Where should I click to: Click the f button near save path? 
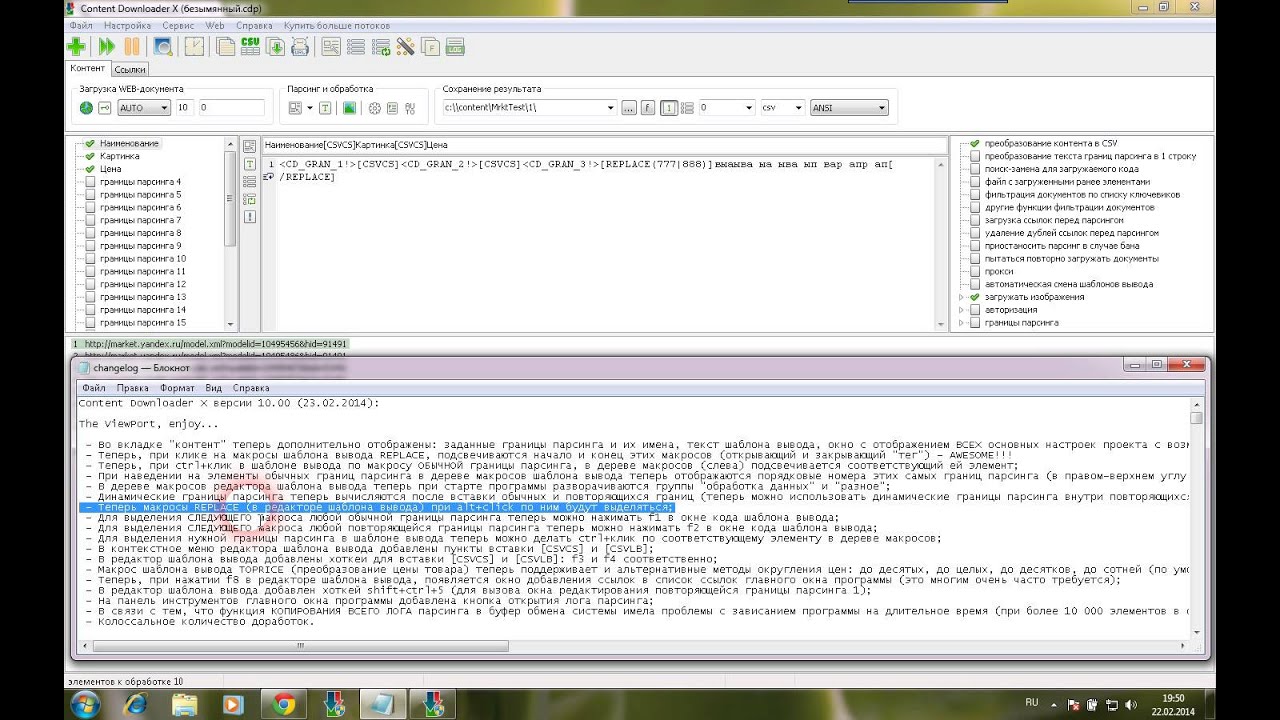(647, 107)
